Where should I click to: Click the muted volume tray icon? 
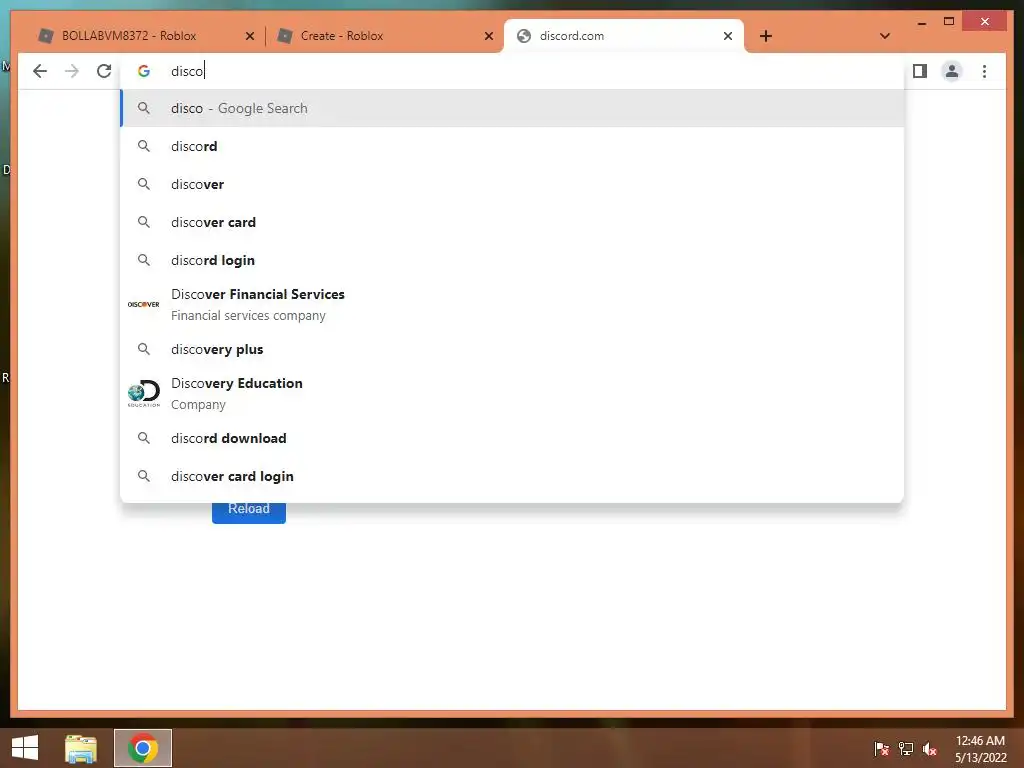929,748
